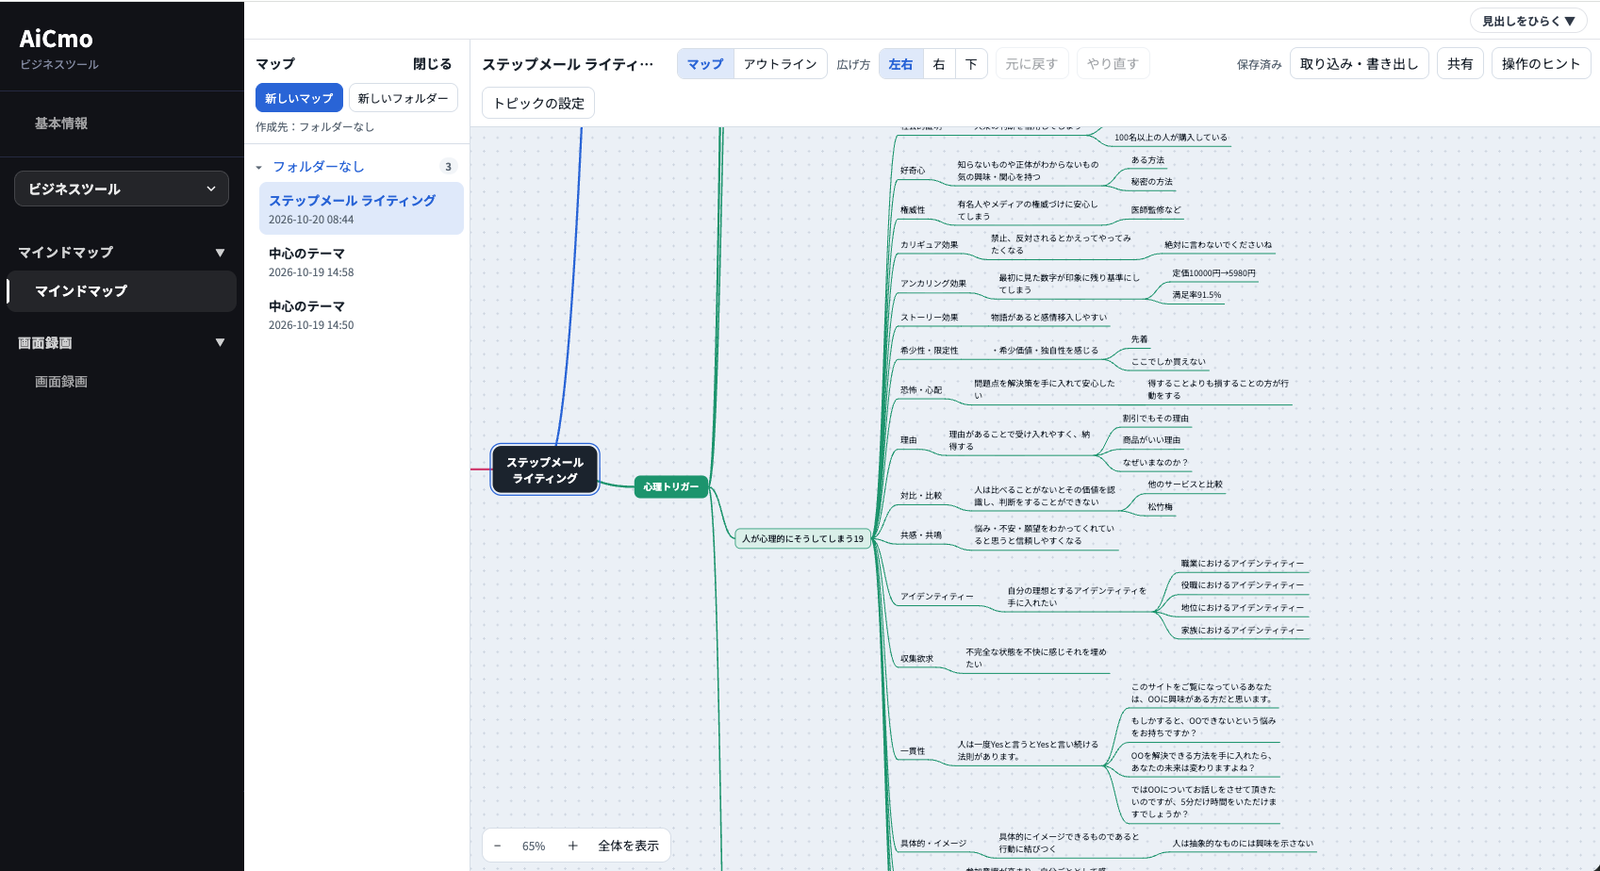The image size is (1600, 871).
Task: Create a 新しいフォルダー new folder
Action: click(x=403, y=98)
